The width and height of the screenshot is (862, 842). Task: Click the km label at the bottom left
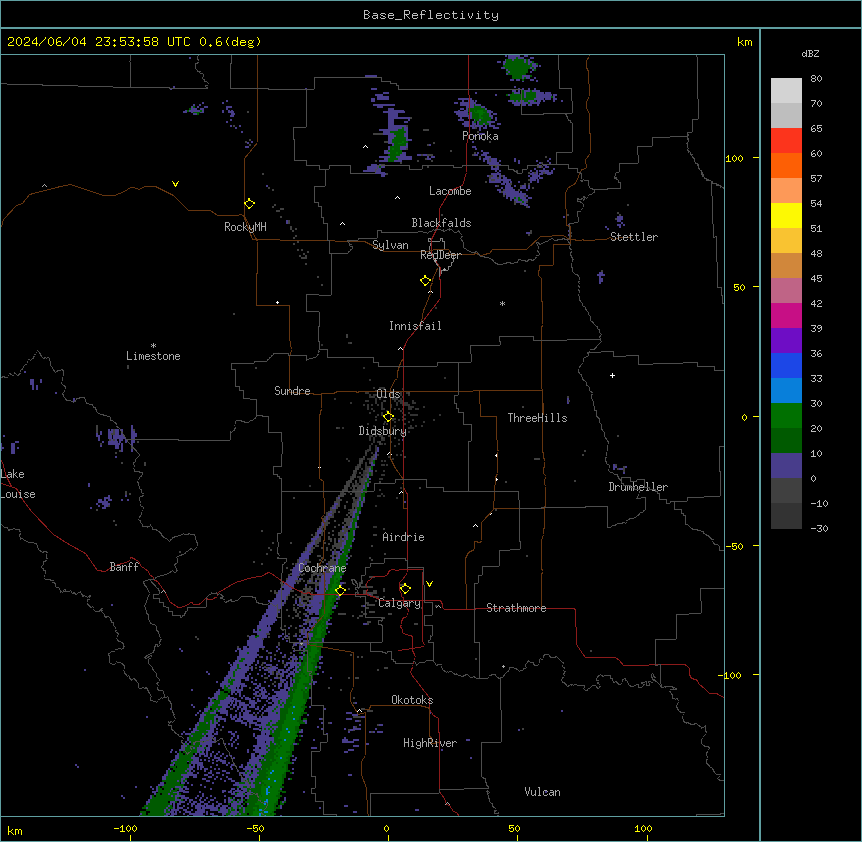tap(15, 830)
